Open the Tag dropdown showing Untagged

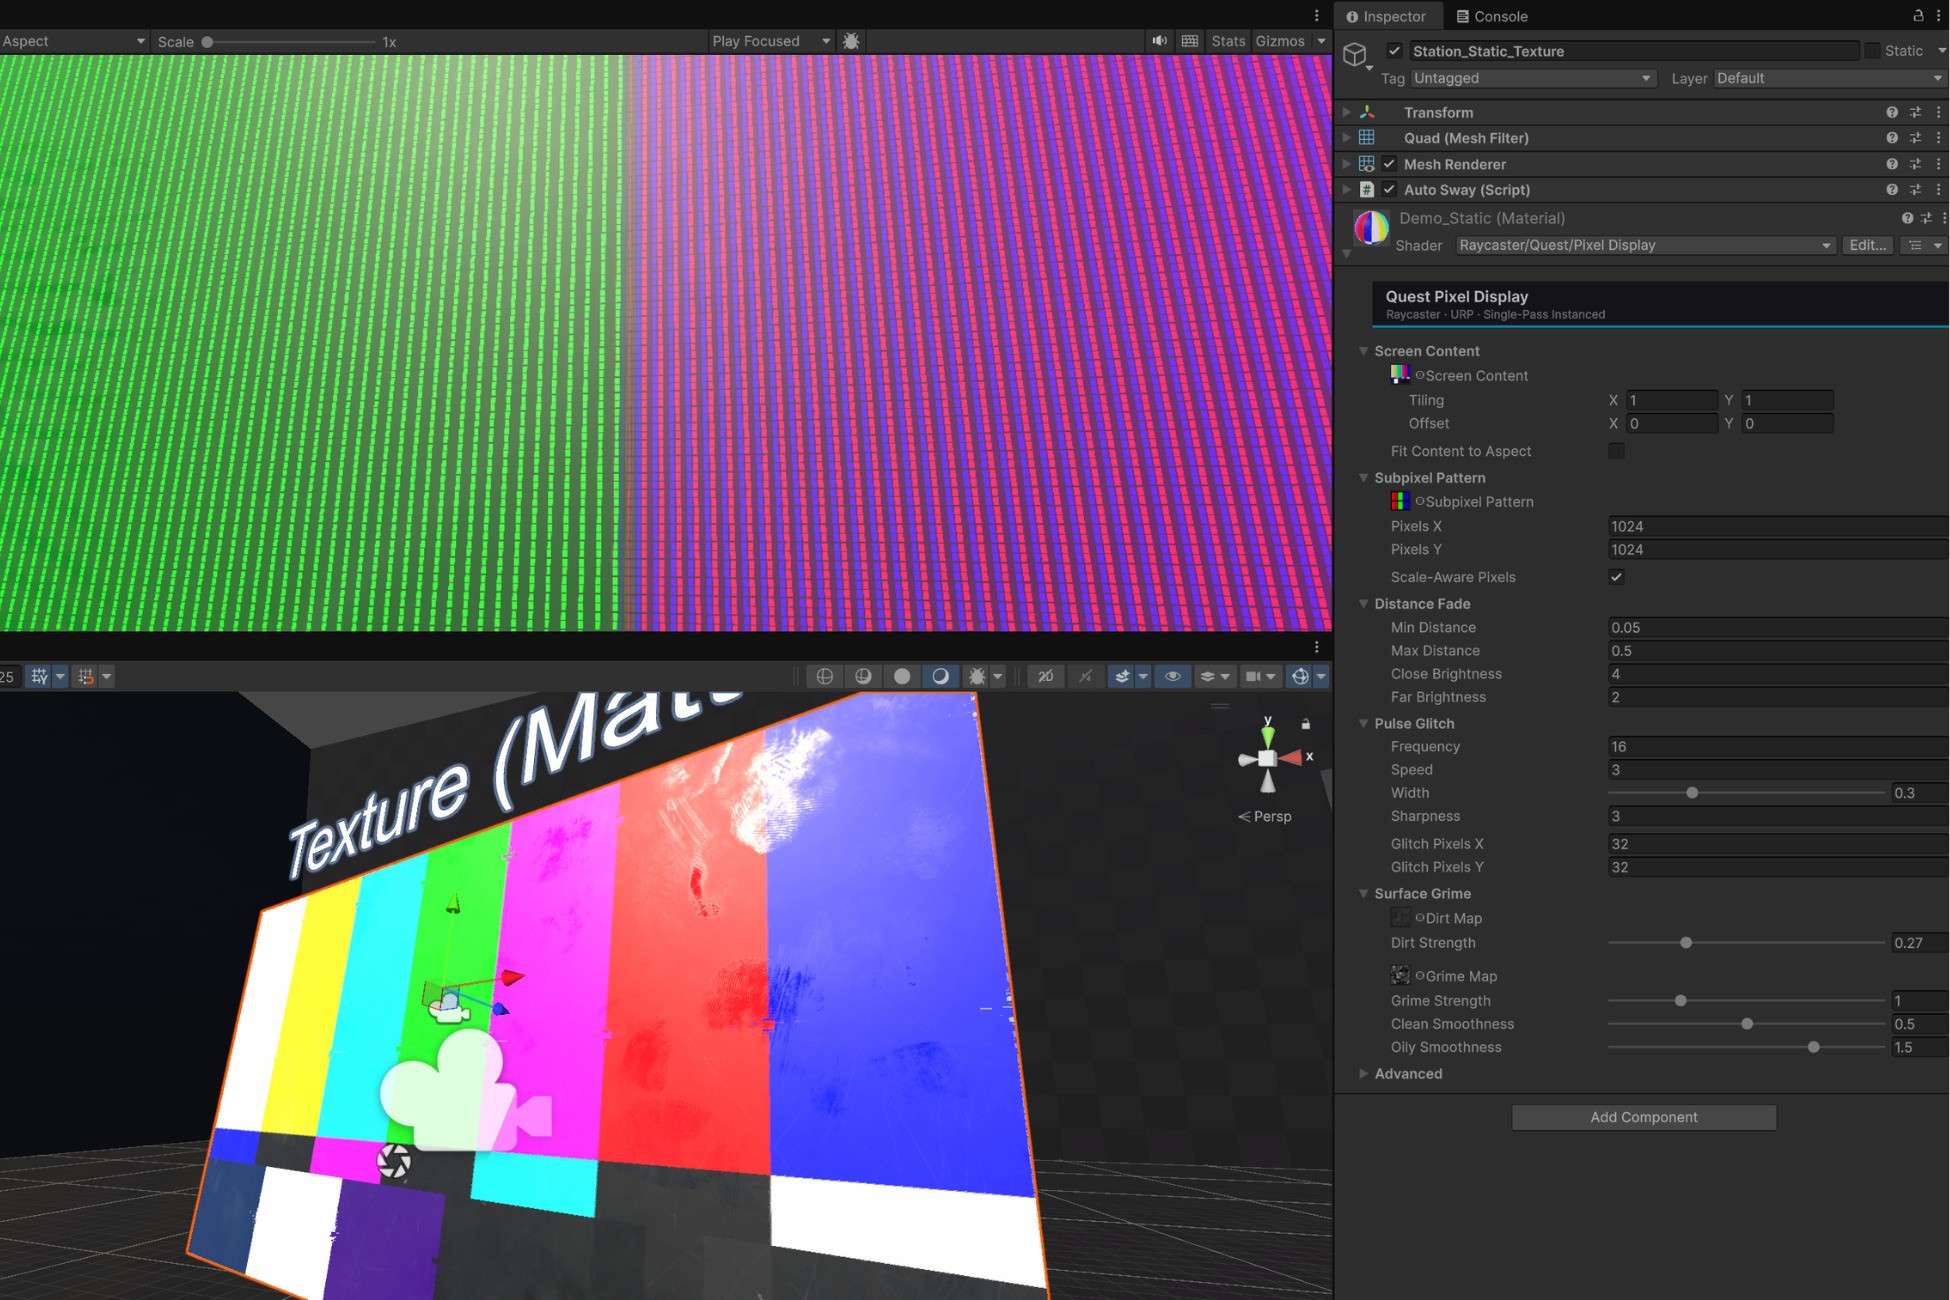[1533, 78]
